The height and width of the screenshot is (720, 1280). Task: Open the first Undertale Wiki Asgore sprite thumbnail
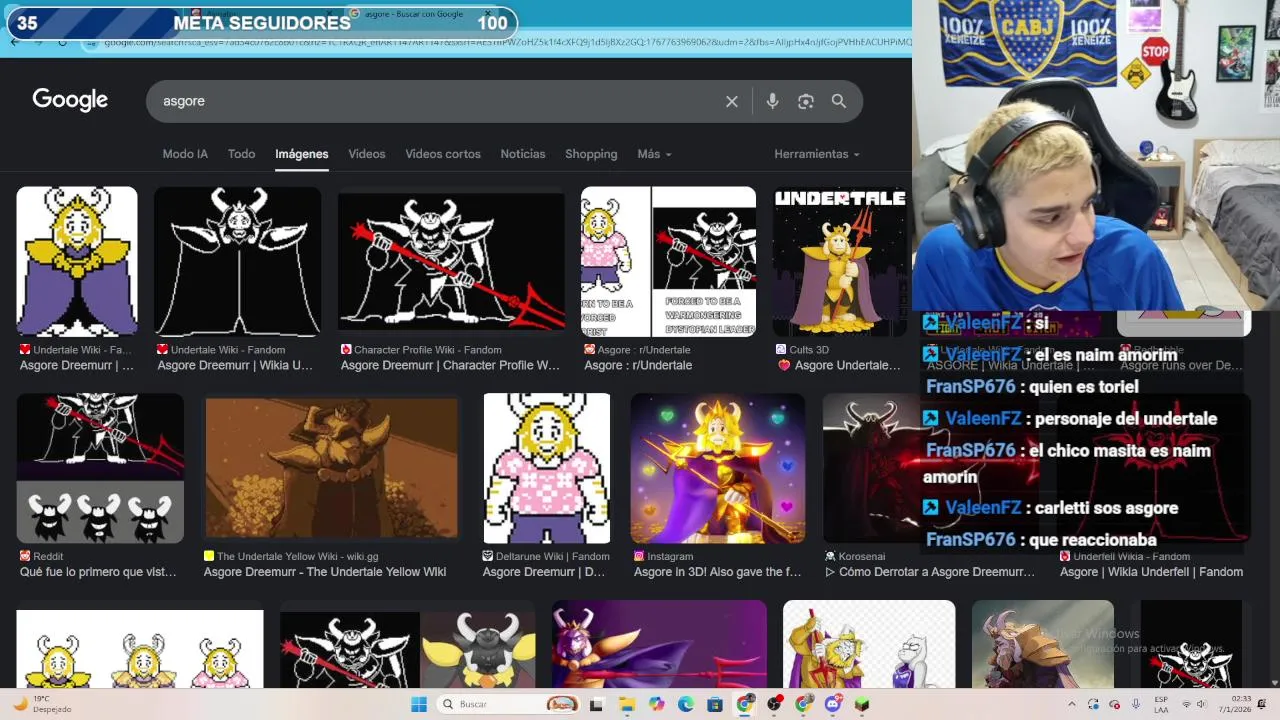point(77,261)
